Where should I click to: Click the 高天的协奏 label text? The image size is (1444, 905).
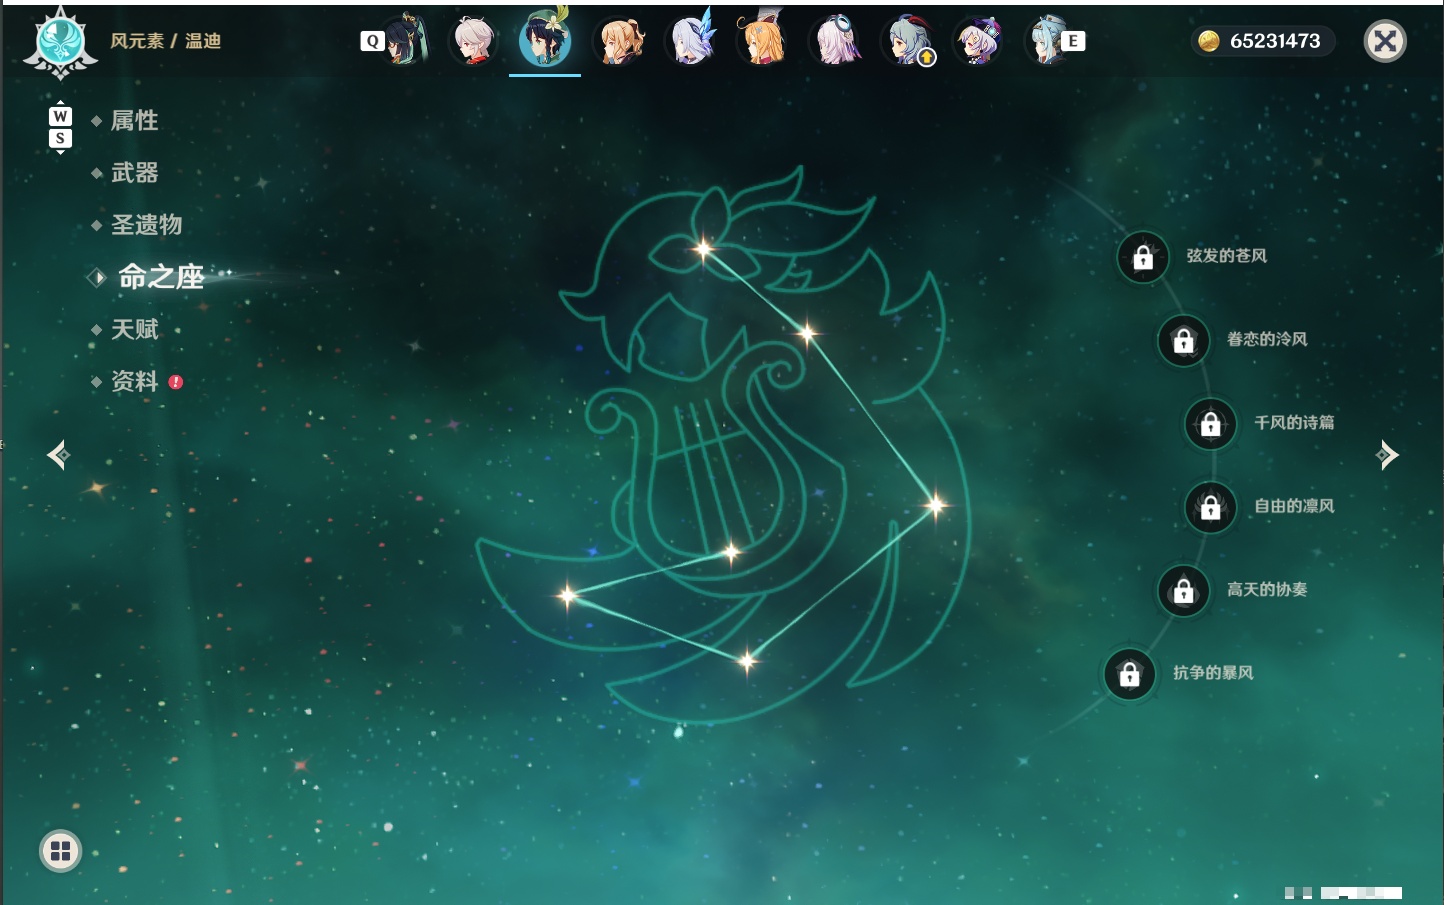1267,589
